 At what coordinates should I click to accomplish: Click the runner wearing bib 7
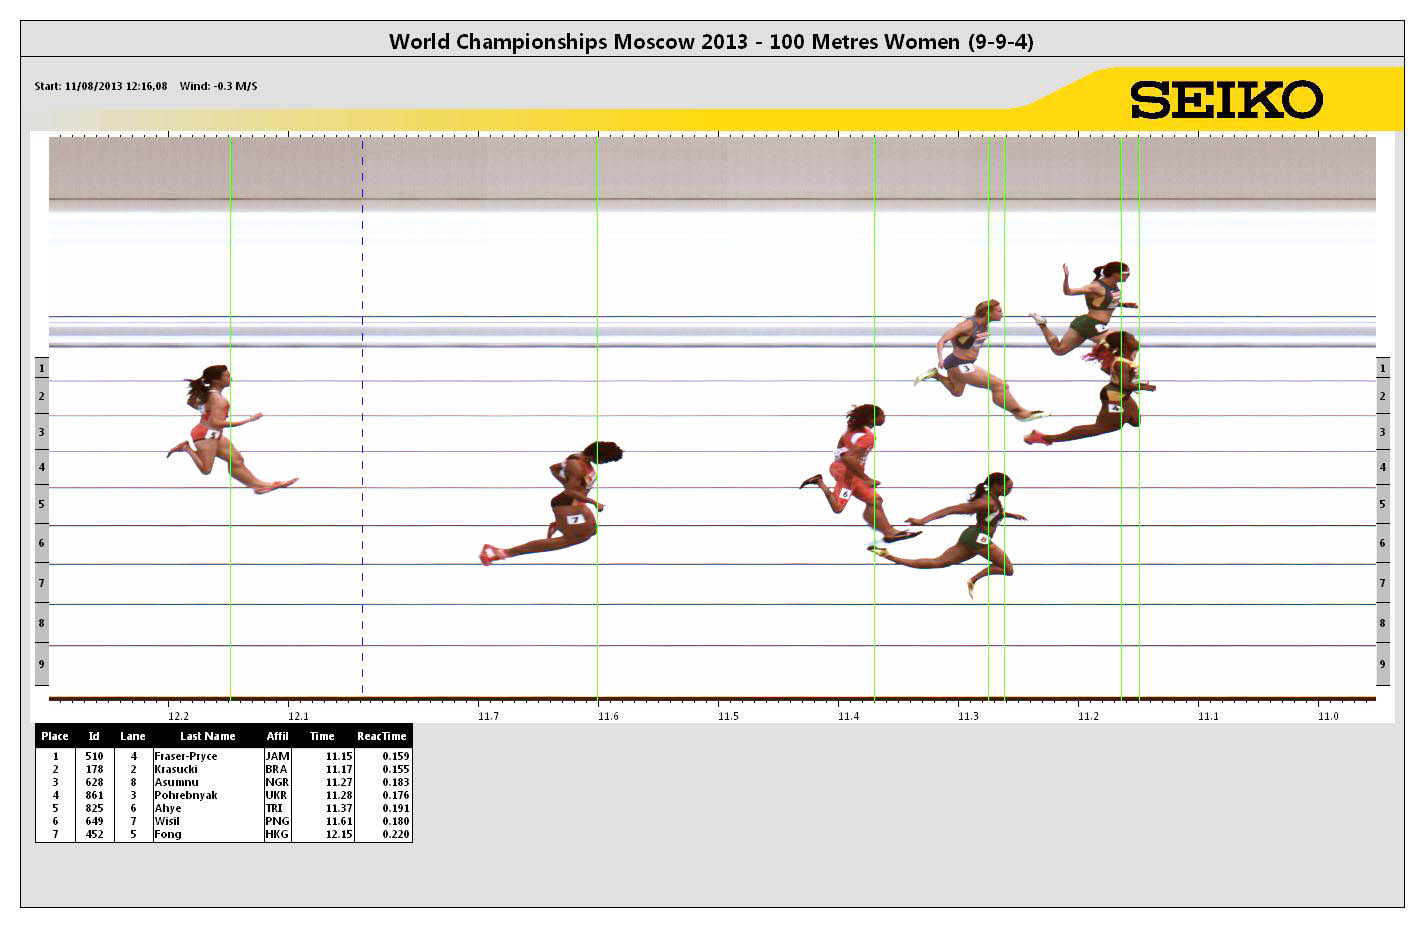pyautogui.click(x=565, y=505)
